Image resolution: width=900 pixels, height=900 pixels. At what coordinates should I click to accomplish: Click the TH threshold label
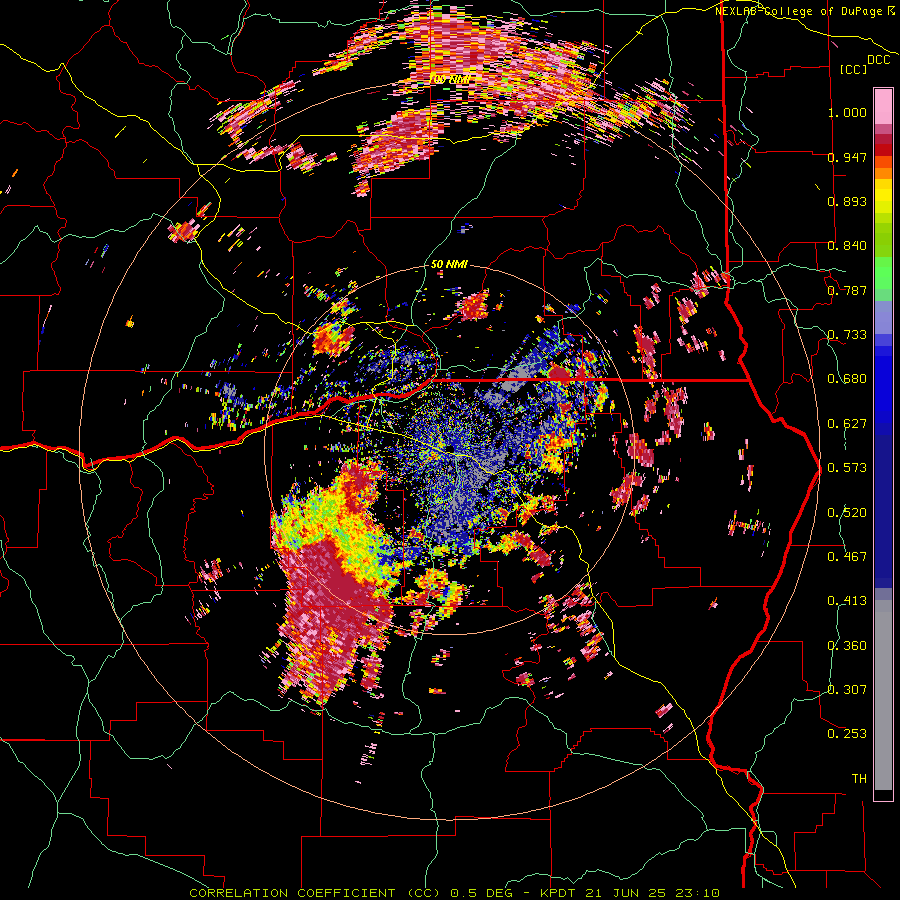(x=859, y=779)
